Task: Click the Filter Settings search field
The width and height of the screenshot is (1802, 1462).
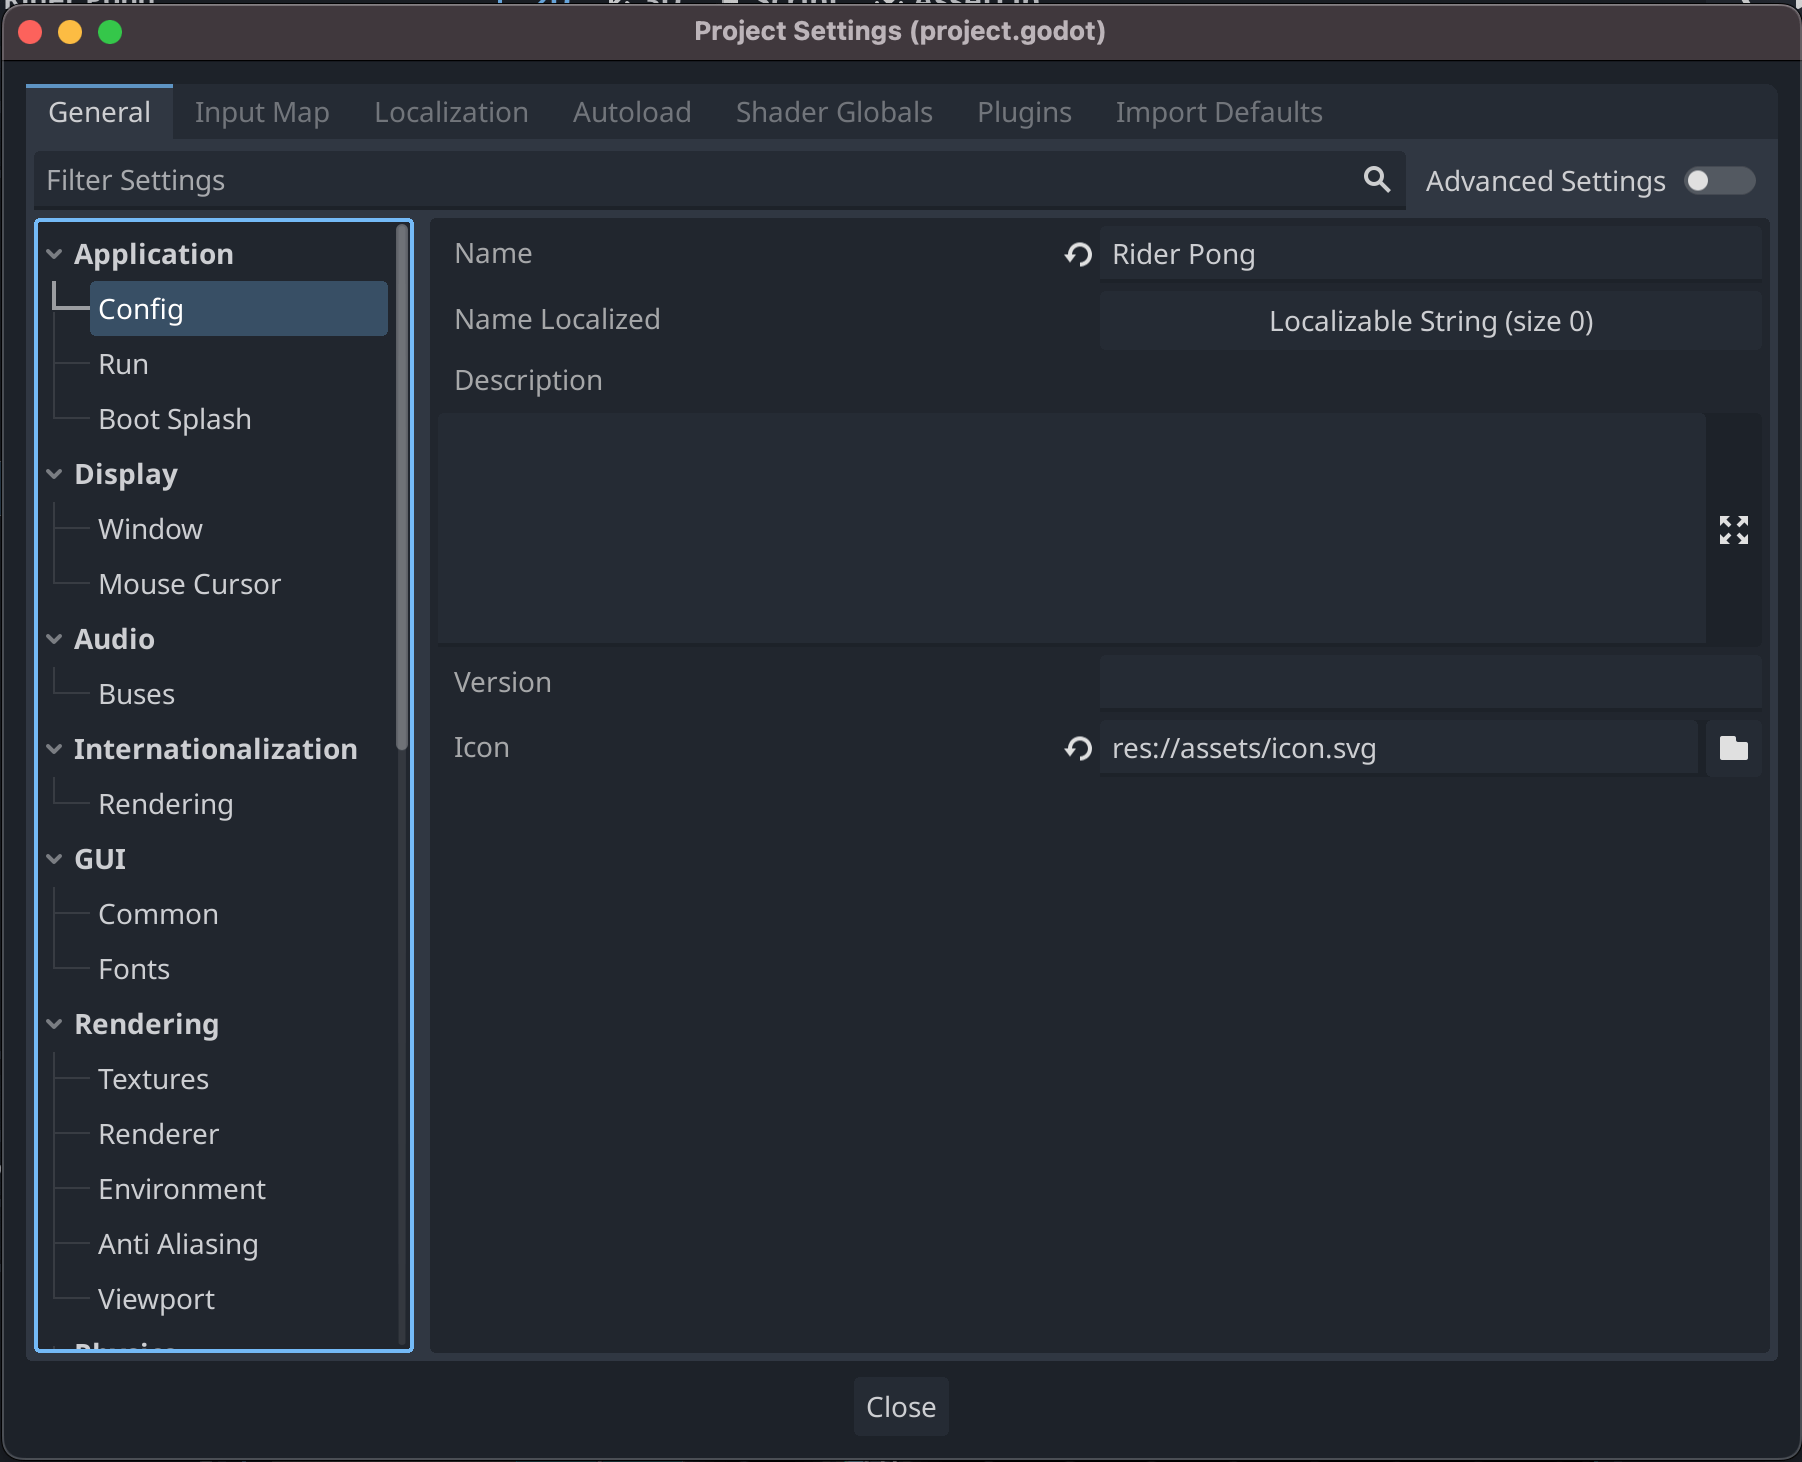Action: [x=700, y=180]
